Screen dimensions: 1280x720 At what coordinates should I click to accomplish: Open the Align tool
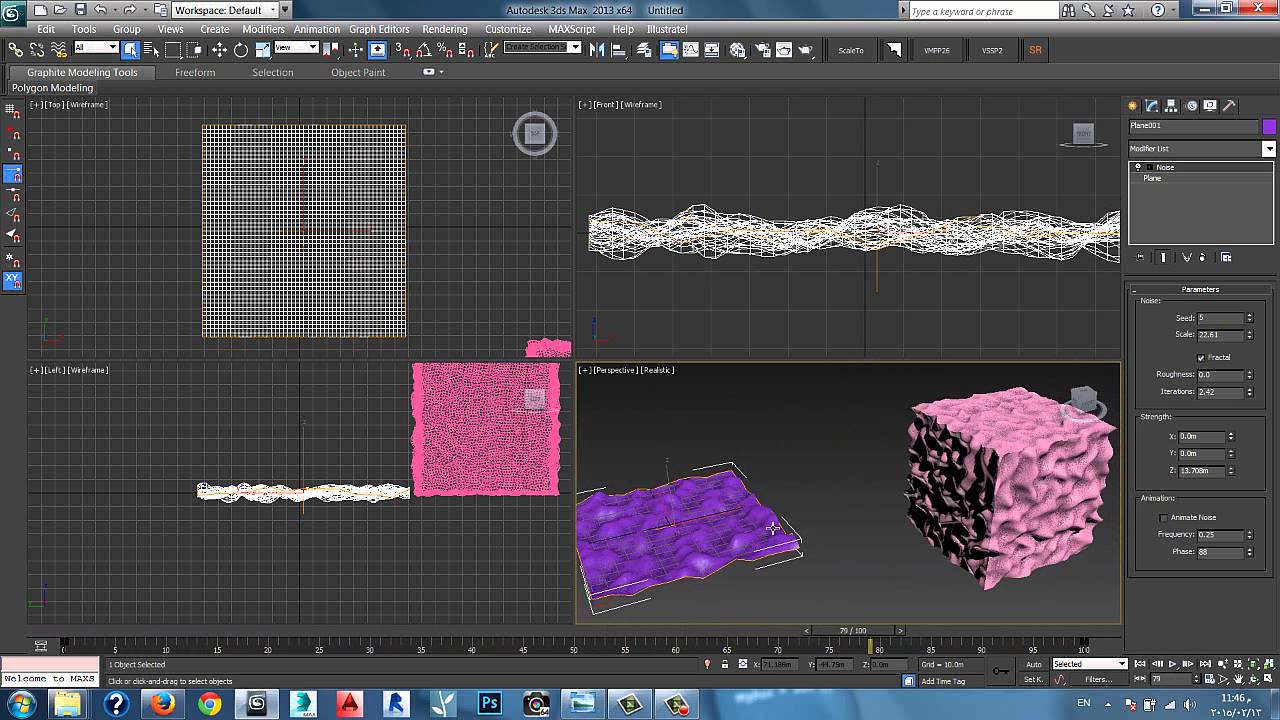tap(619, 49)
